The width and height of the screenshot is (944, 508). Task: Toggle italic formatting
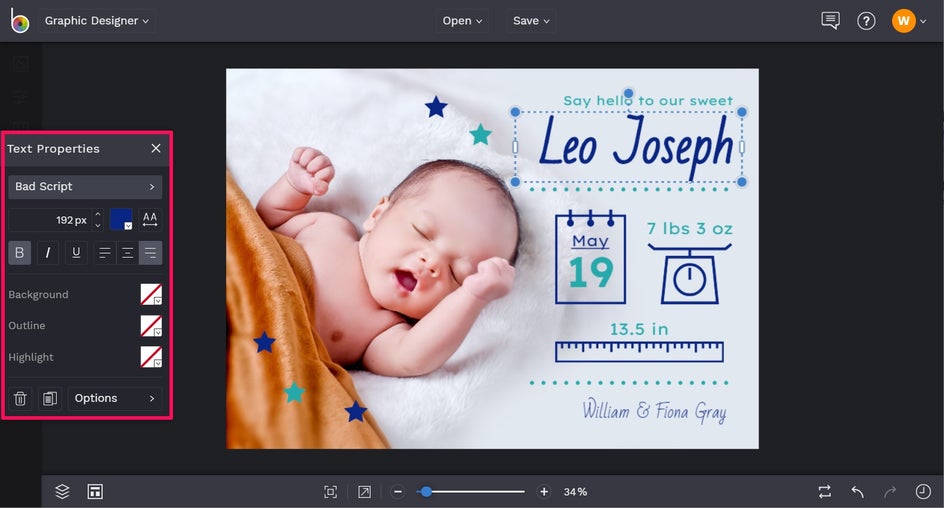pos(48,253)
